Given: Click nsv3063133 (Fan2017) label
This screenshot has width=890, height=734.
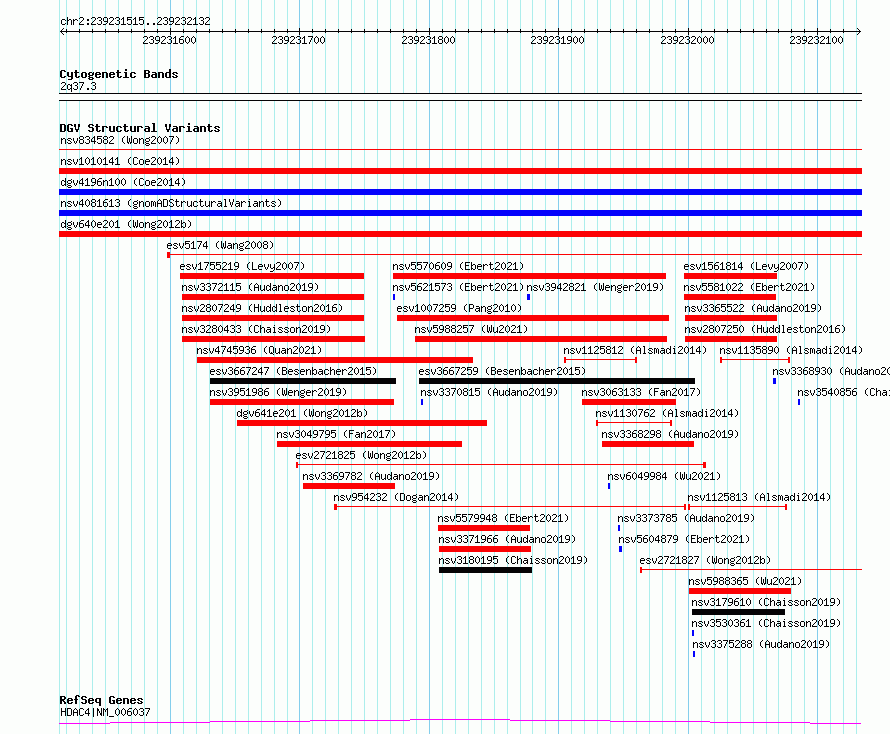Looking at the screenshot, I should [x=641, y=392].
